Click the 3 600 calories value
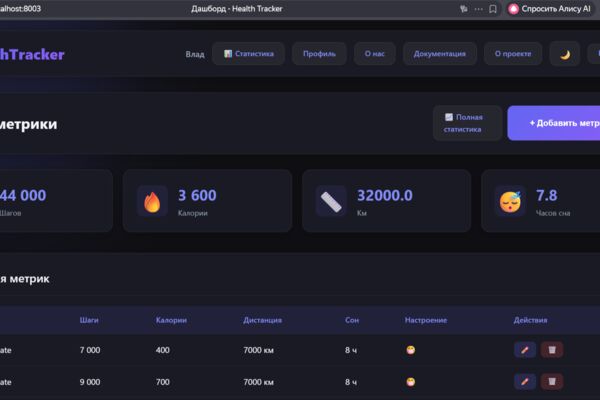The height and width of the screenshot is (400, 600). (197, 196)
